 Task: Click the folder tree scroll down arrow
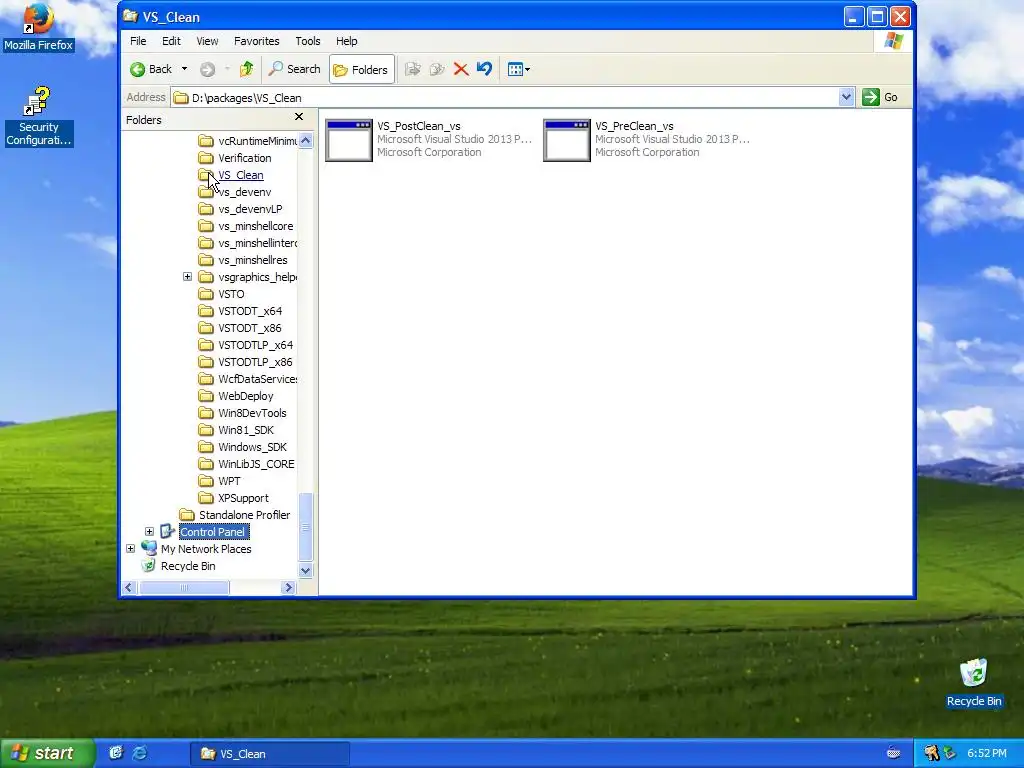pyautogui.click(x=305, y=570)
